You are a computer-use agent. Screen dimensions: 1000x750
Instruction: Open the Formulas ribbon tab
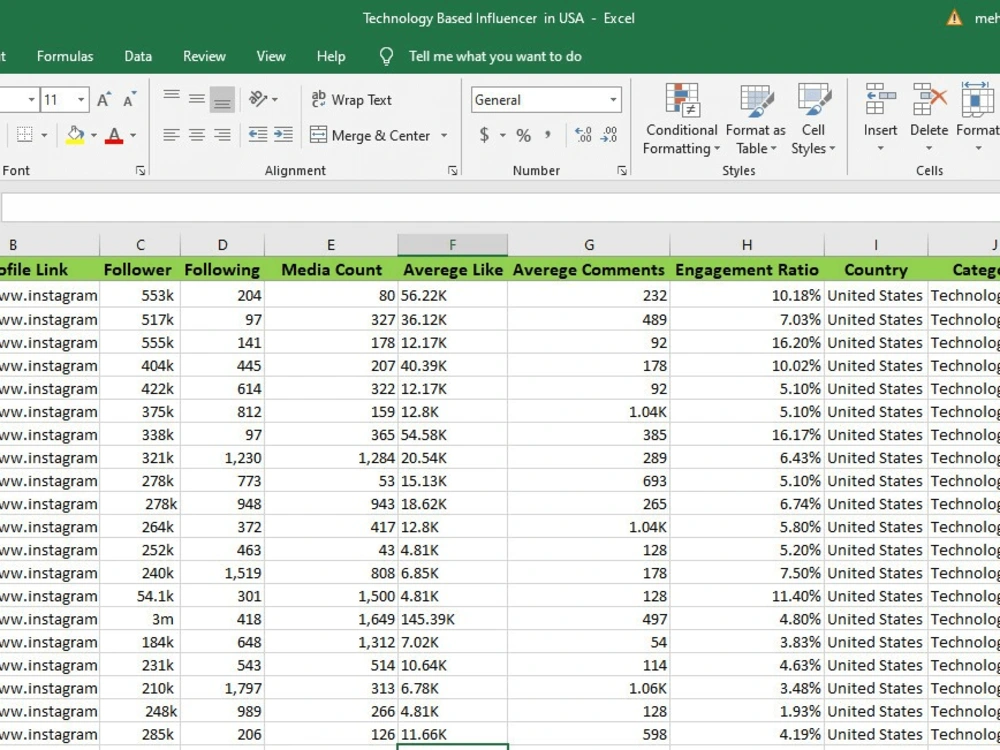(65, 56)
